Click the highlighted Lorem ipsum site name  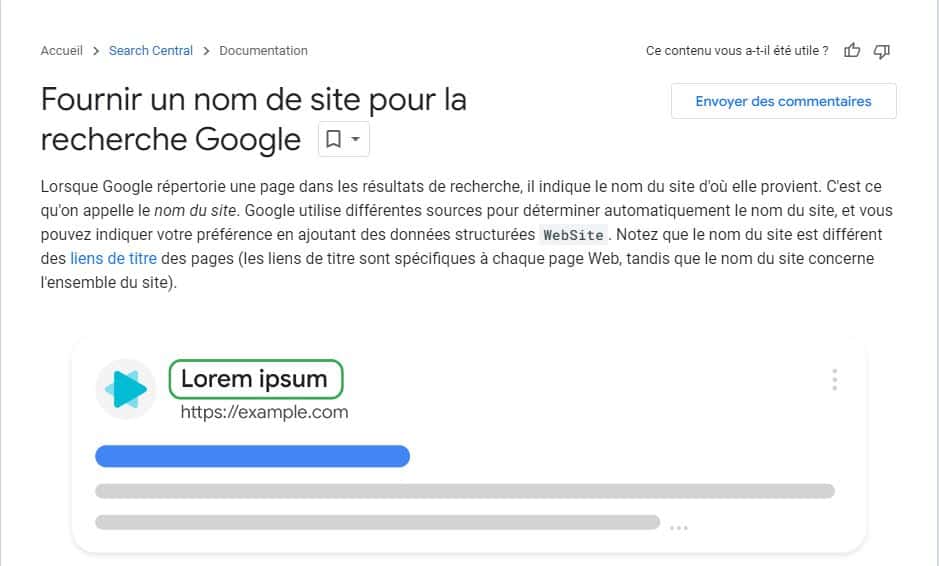[255, 380]
